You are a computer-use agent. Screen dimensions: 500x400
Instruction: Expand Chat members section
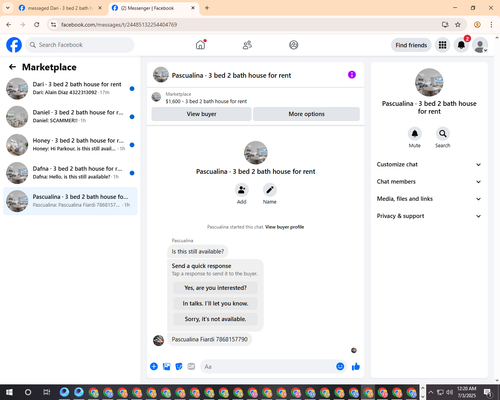coord(429,182)
